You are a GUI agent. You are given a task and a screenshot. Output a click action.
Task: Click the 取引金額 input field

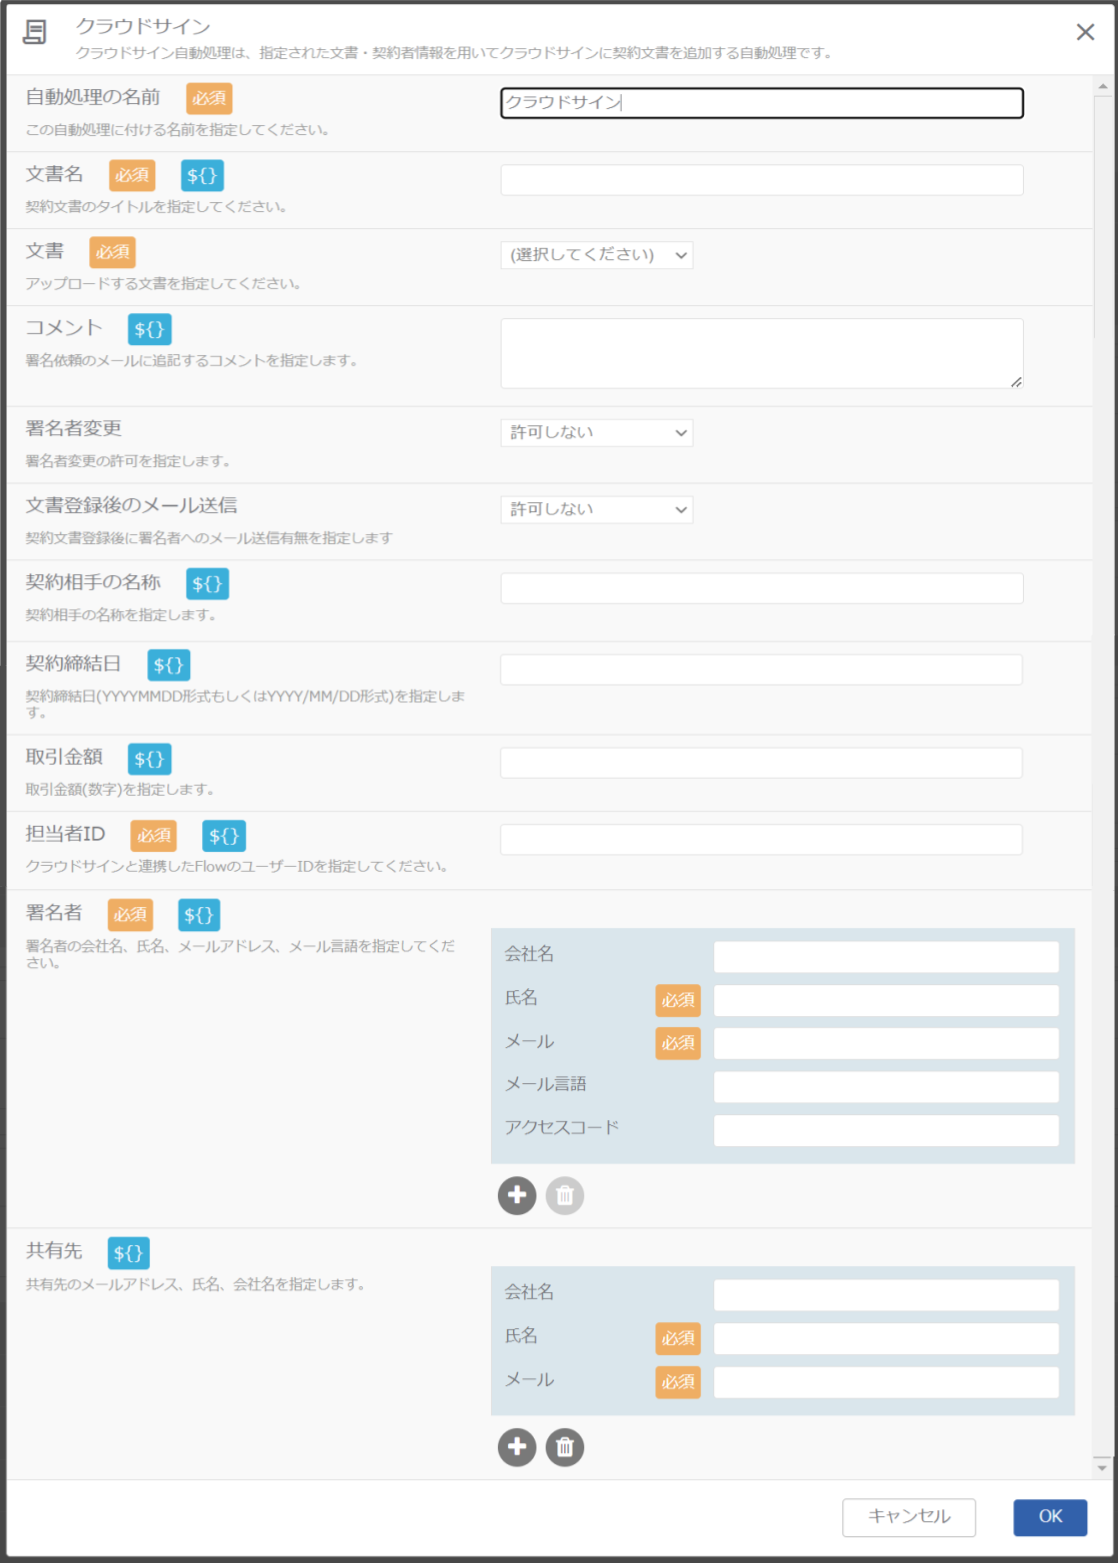(762, 763)
